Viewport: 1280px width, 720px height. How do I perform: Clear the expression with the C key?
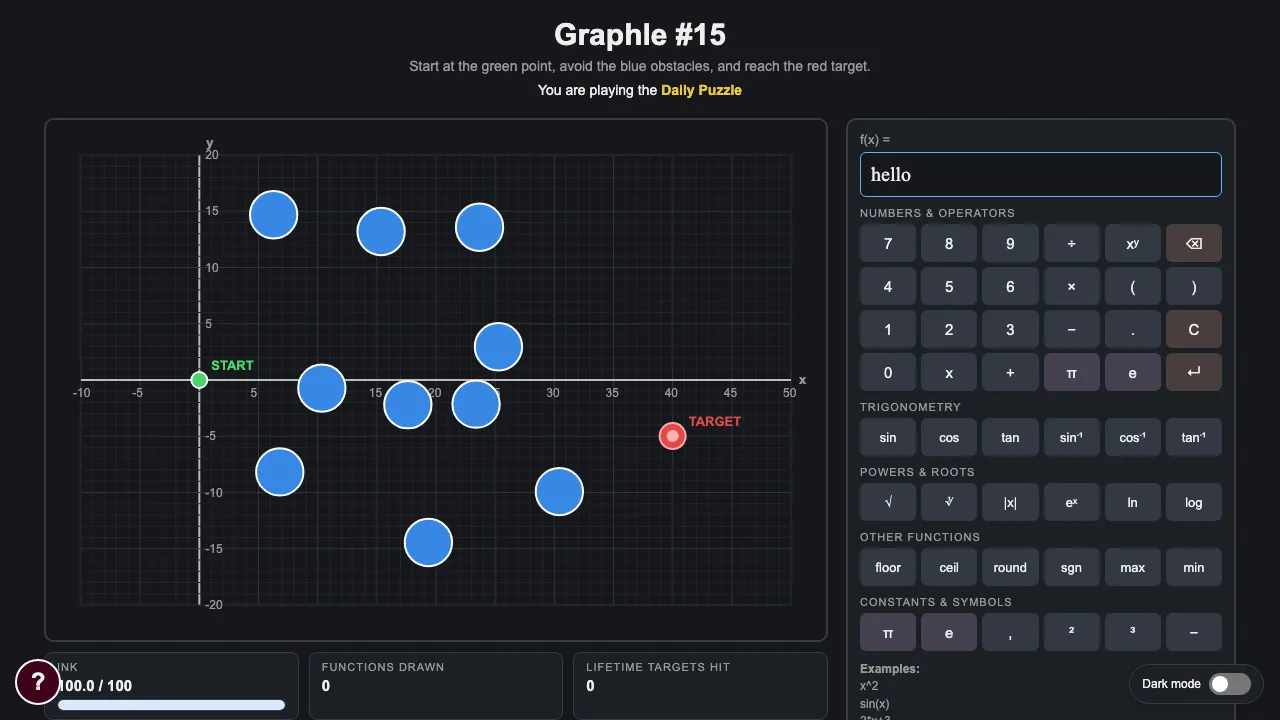point(1193,329)
